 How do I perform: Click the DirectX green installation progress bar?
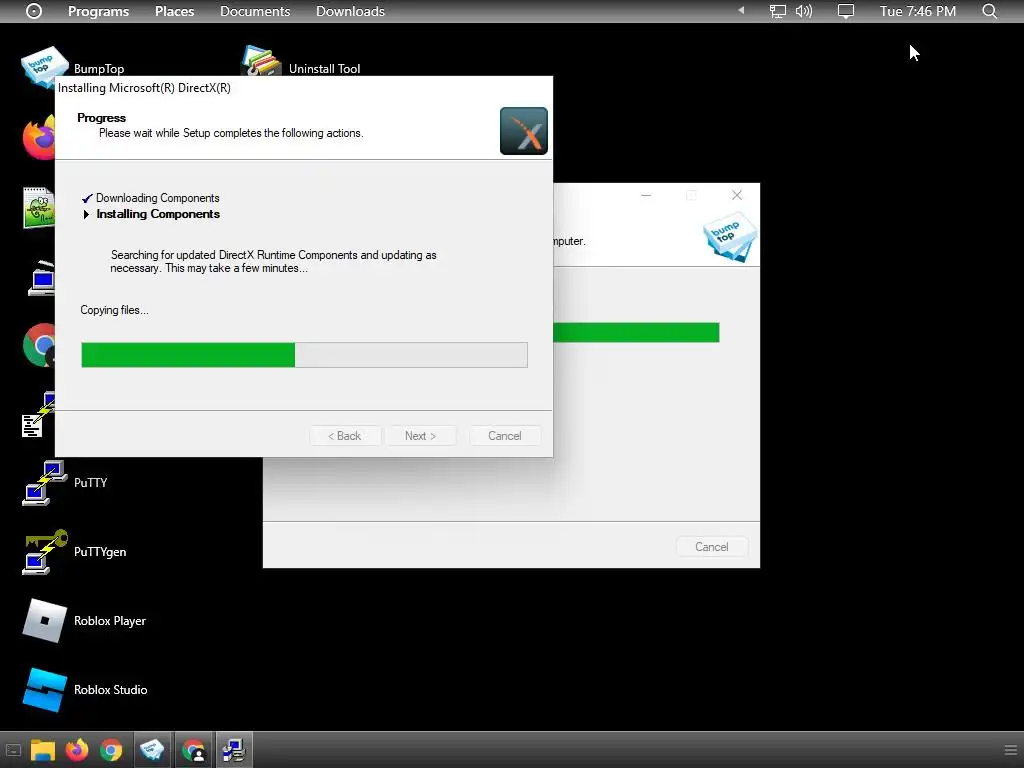point(304,355)
